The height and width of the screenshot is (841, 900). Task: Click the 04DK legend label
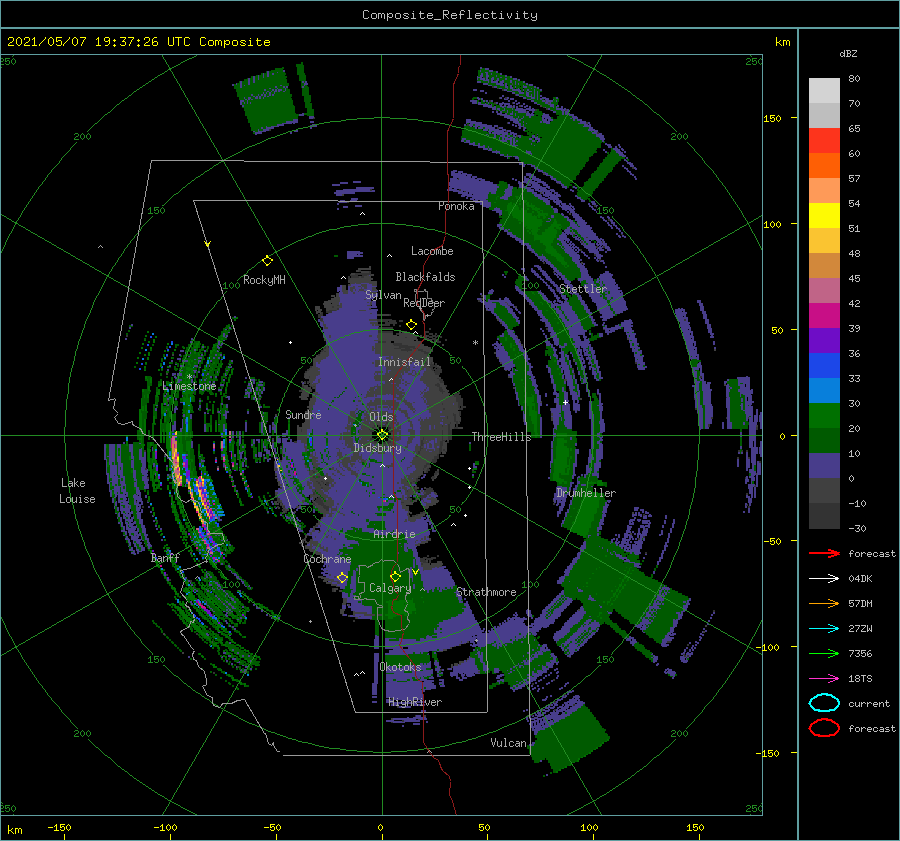click(860, 579)
